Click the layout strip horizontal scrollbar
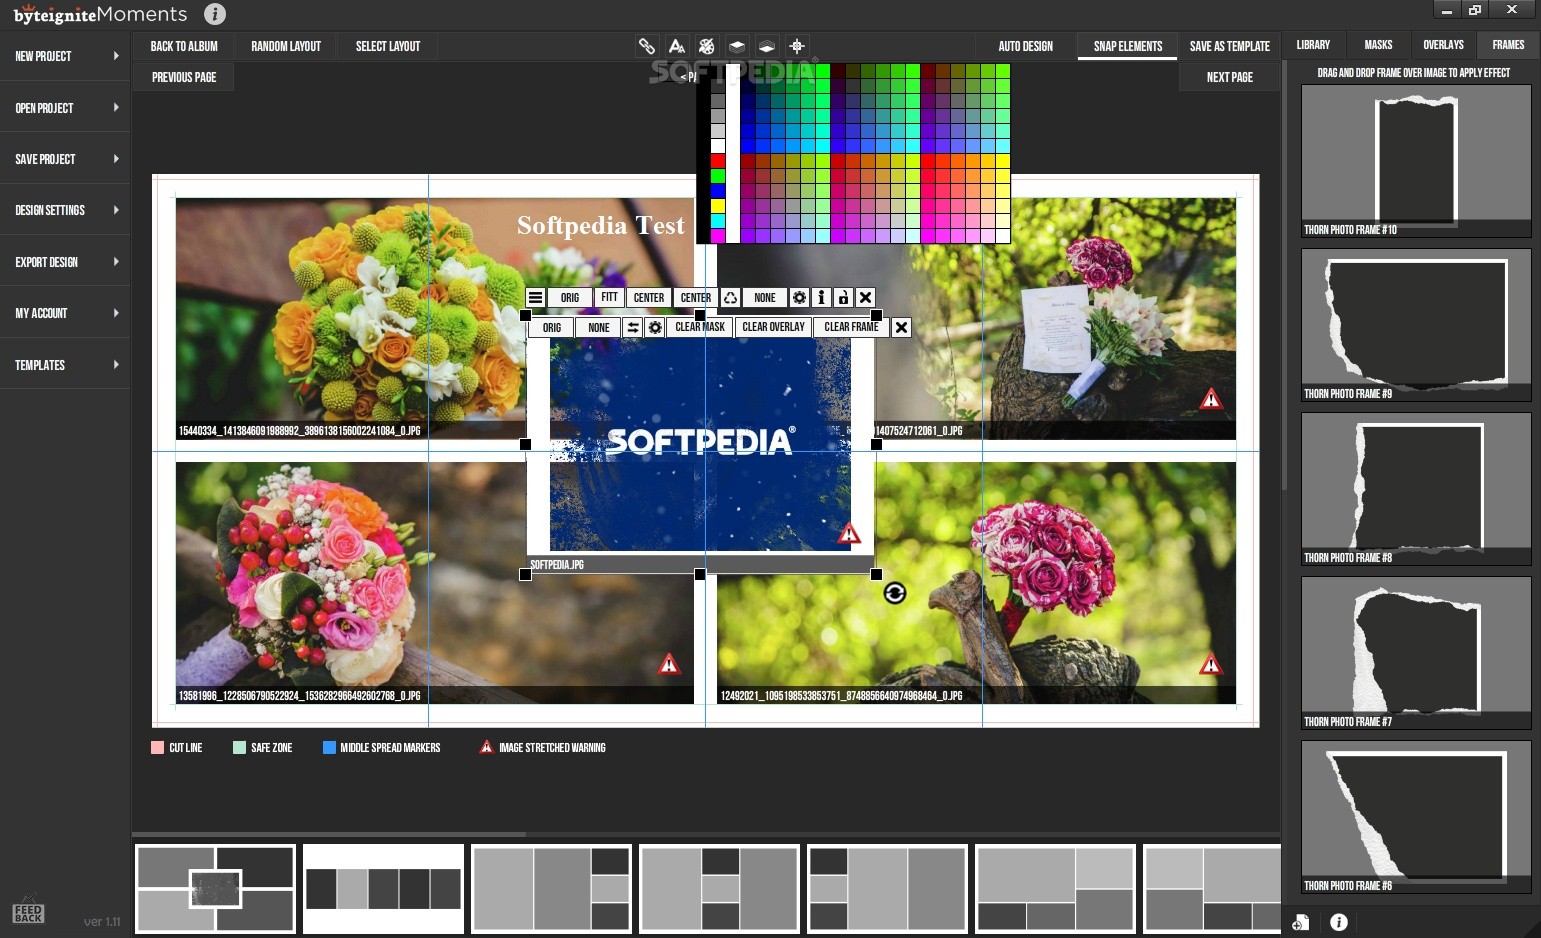Viewport: 1541px width, 938px height. 329,834
